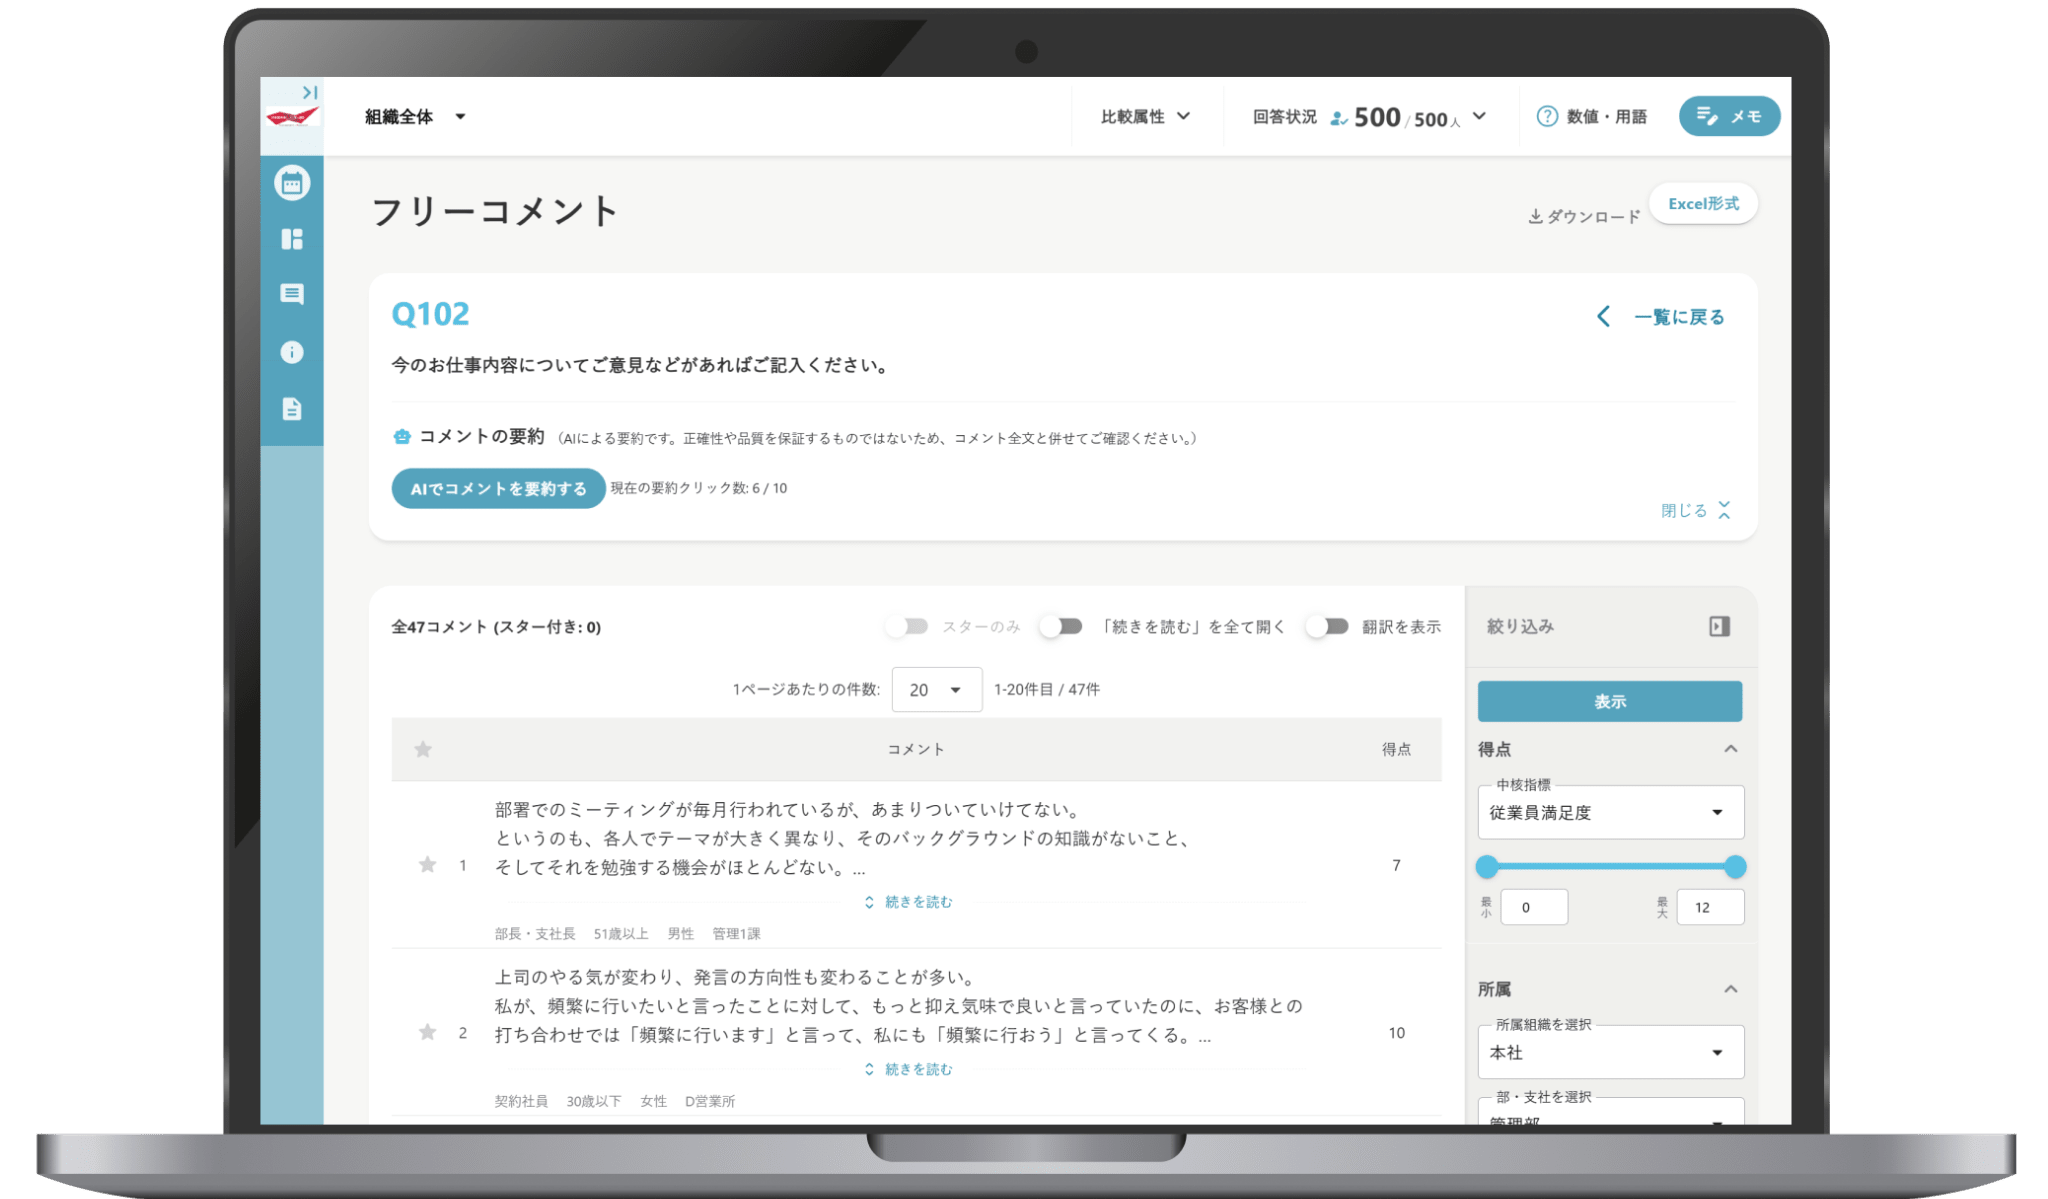Image resolution: width=2048 pixels, height=1199 pixels.
Task: Open the calendar icon in the sidebar
Action: point(291,184)
